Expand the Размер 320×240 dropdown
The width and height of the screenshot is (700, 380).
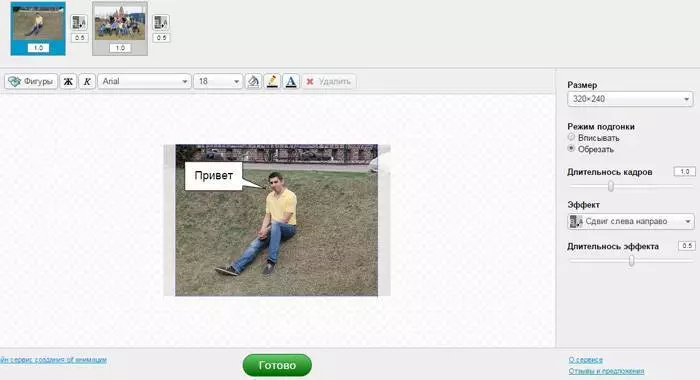pos(630,99)
